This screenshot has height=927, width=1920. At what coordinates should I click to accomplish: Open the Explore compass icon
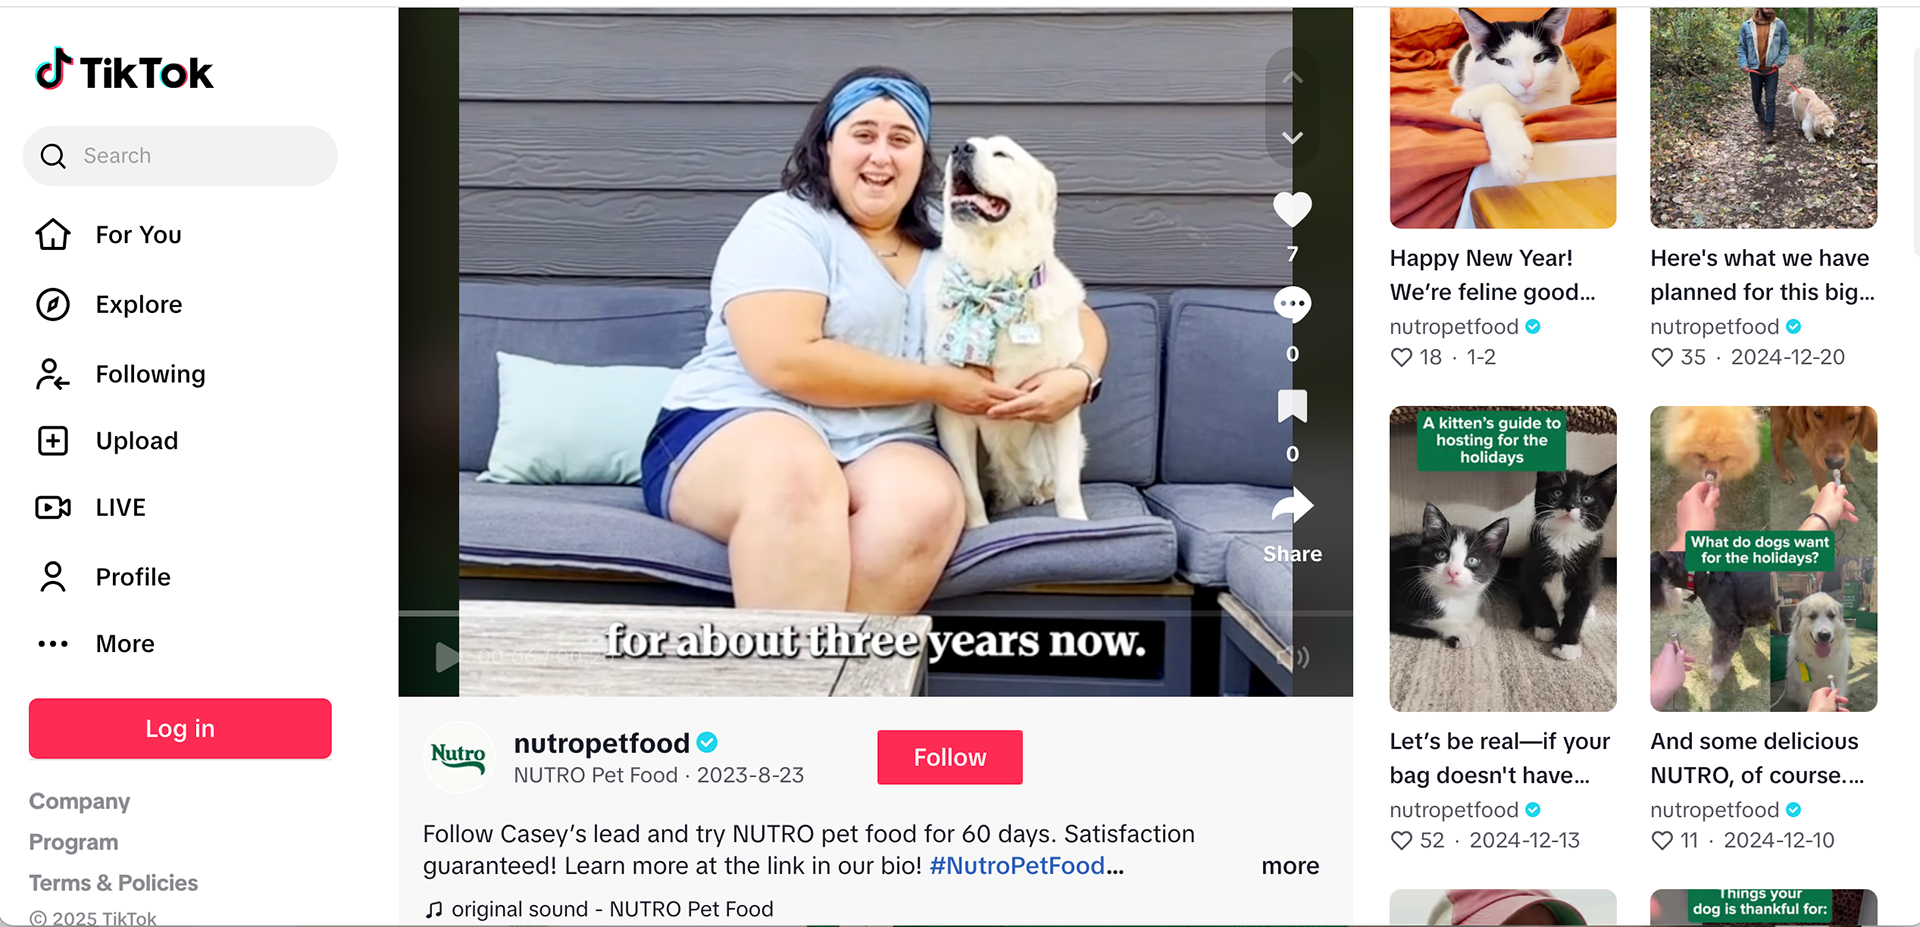tap(53, 304)
